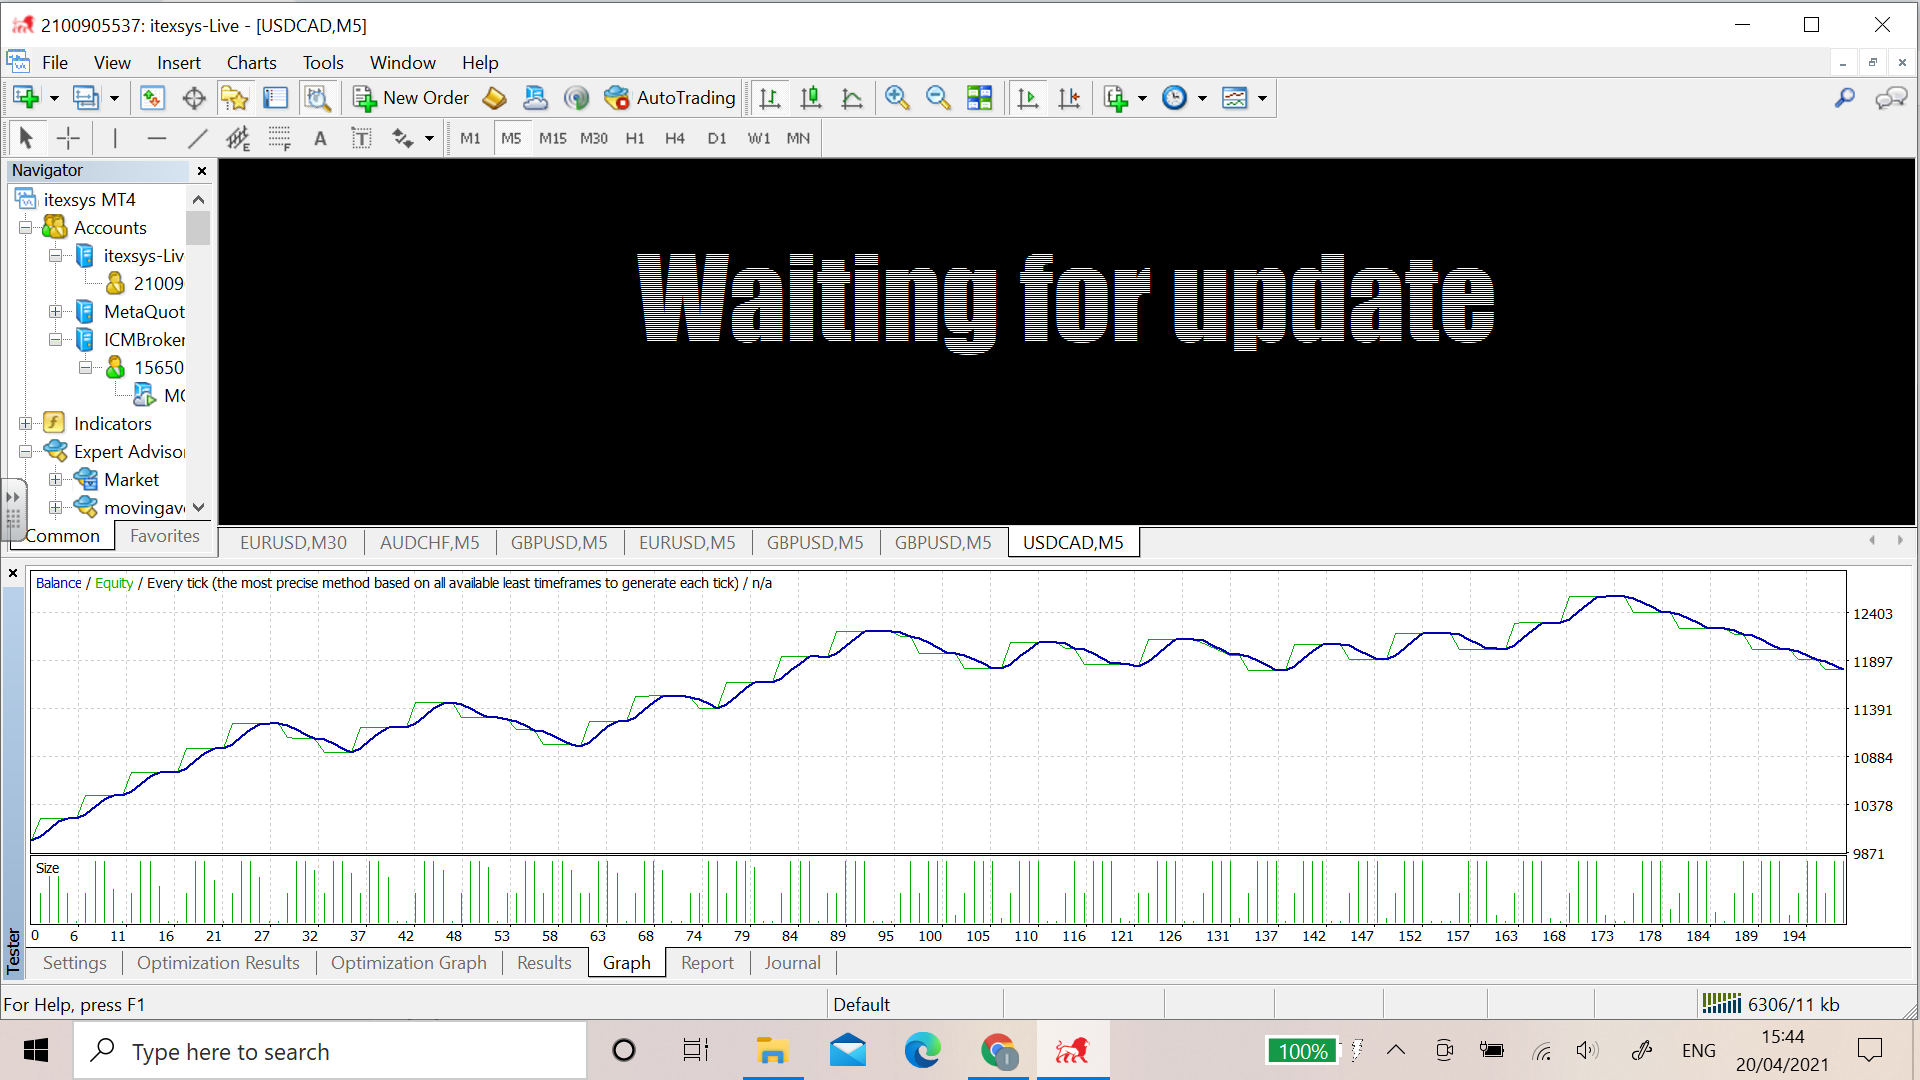Image resolution: width=1920 pixels, height=1080 pixels.
Task: Click the New Chart toolbar icon
Action: pos(26,98)
